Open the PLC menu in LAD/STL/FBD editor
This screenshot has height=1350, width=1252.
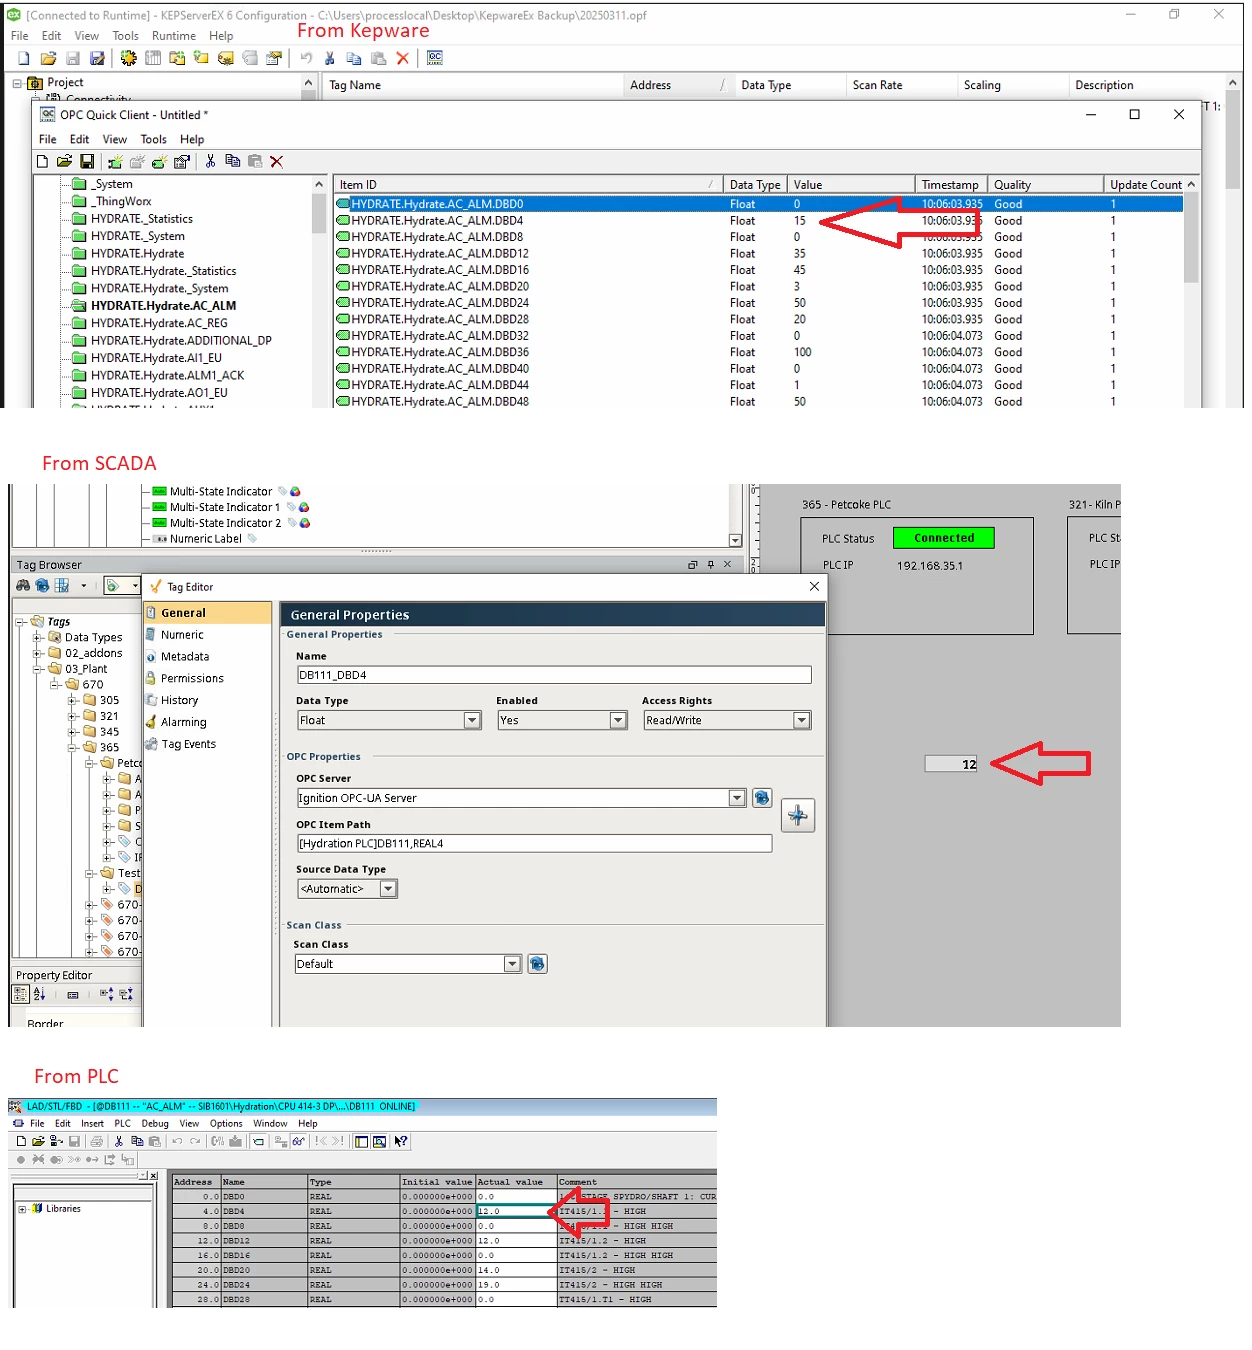click(x=122, y=1124)
